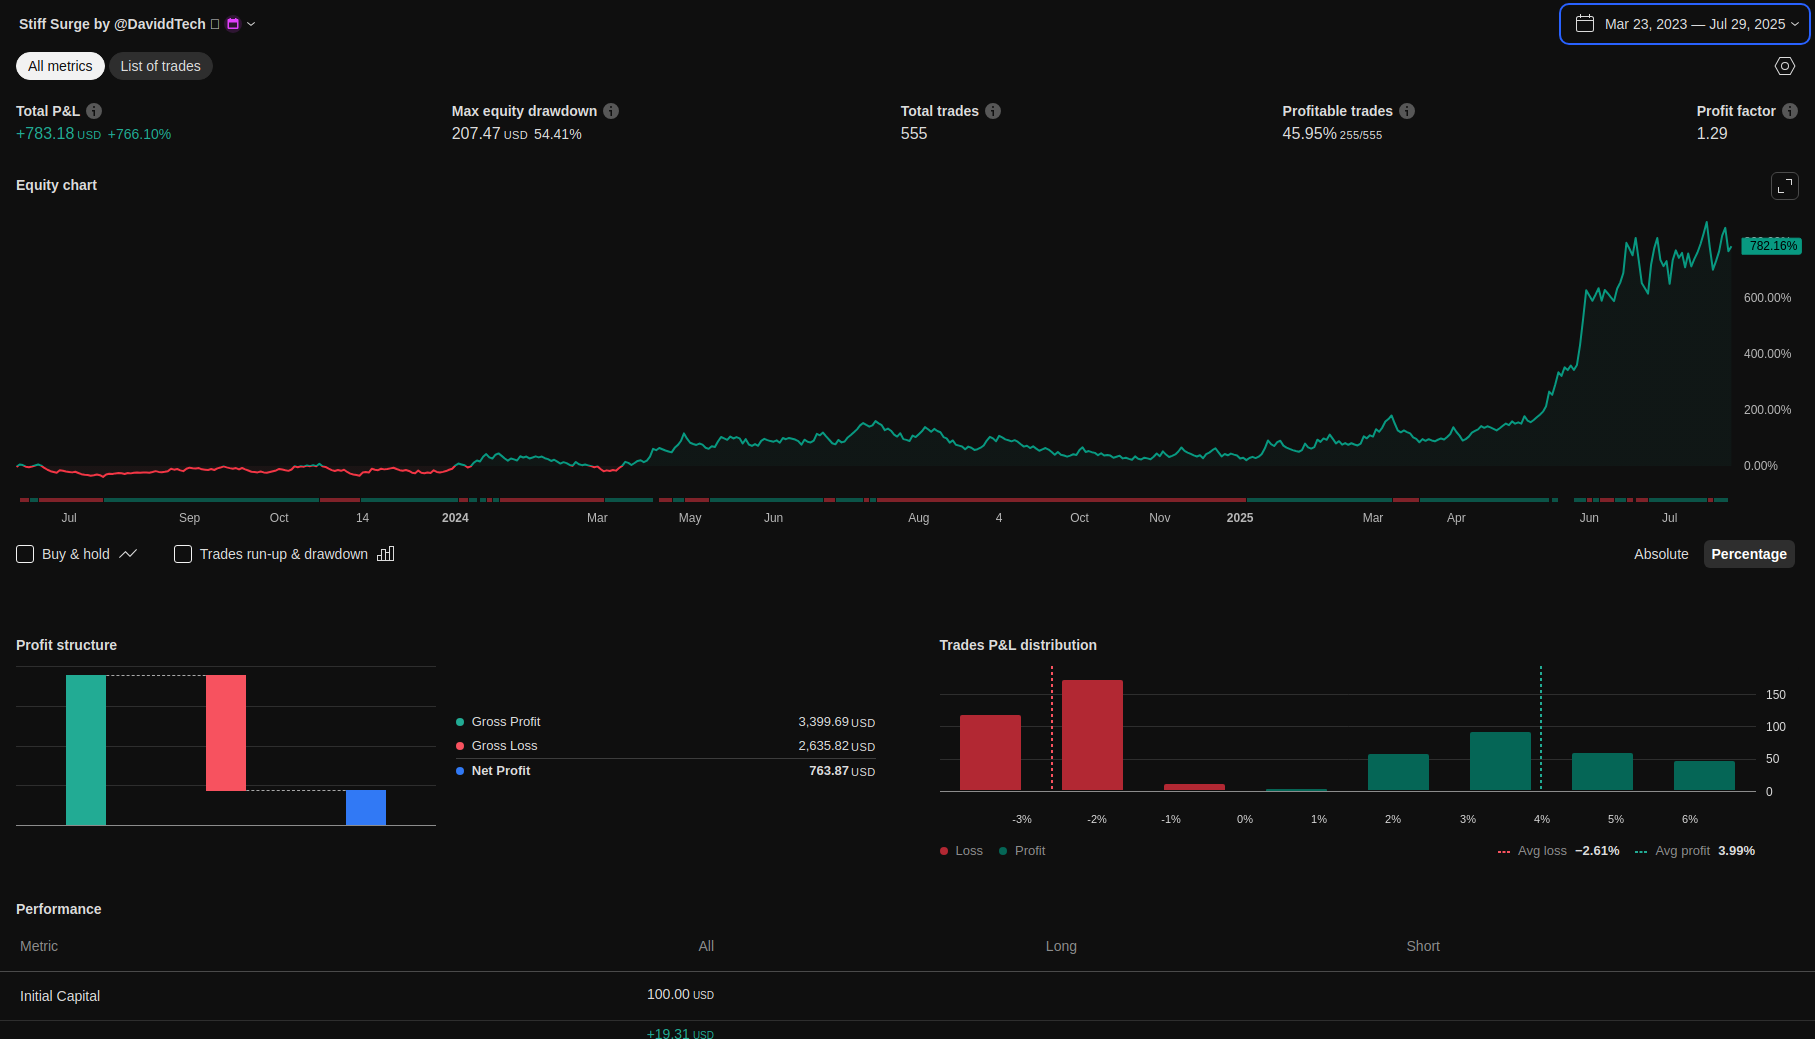Click the Long column header in Performance
Image resolution: width=1815 pixels, height=1039 pixels.
click(1061, 946)
